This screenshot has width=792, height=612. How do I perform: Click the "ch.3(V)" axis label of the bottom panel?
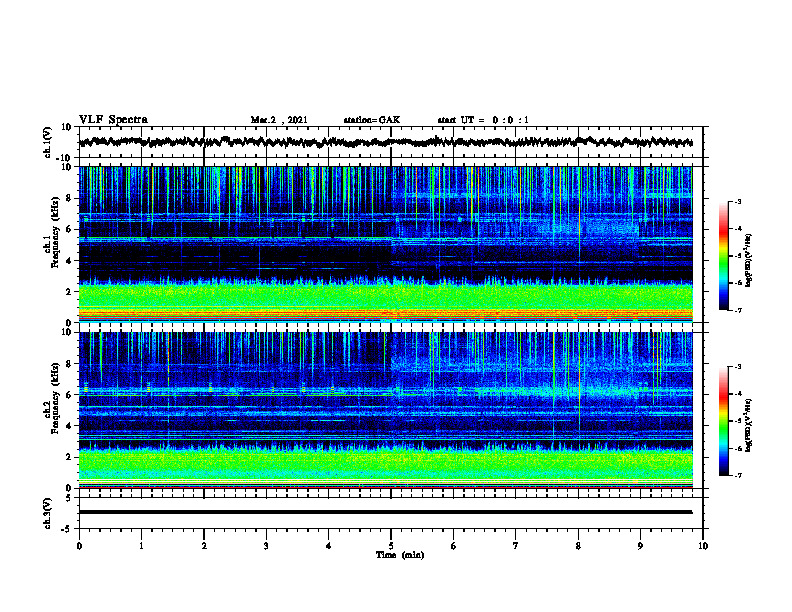click(48, 513)
